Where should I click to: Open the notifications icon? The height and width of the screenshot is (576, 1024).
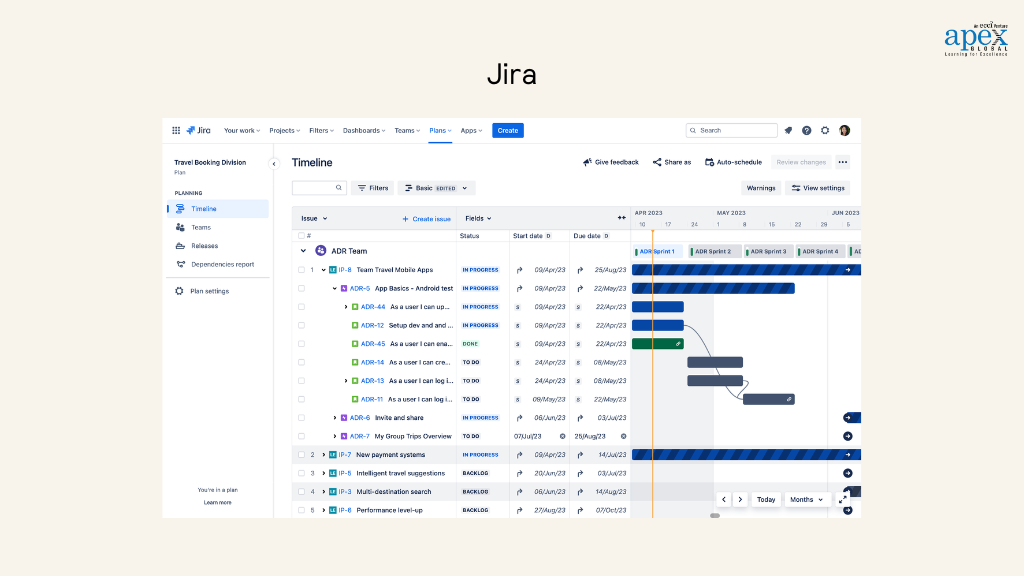pyautogui.click(x=788, y=131)
